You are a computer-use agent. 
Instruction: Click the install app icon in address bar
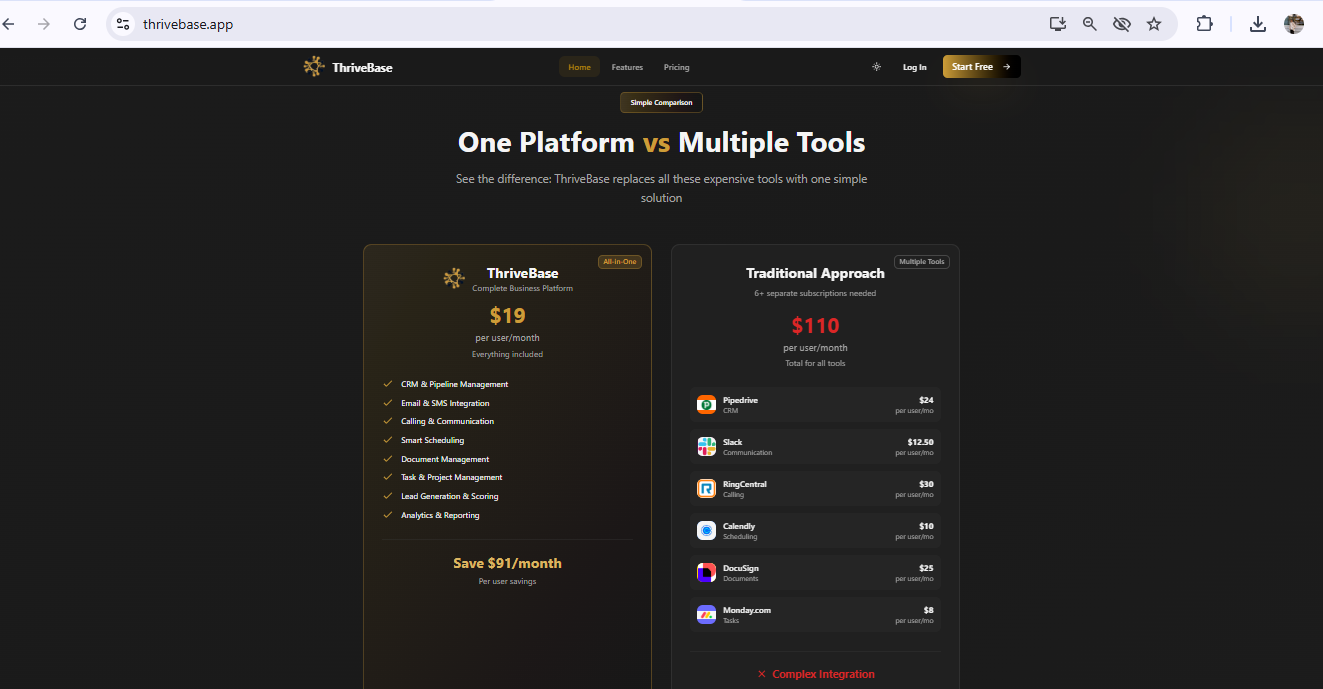(1058, 24)
